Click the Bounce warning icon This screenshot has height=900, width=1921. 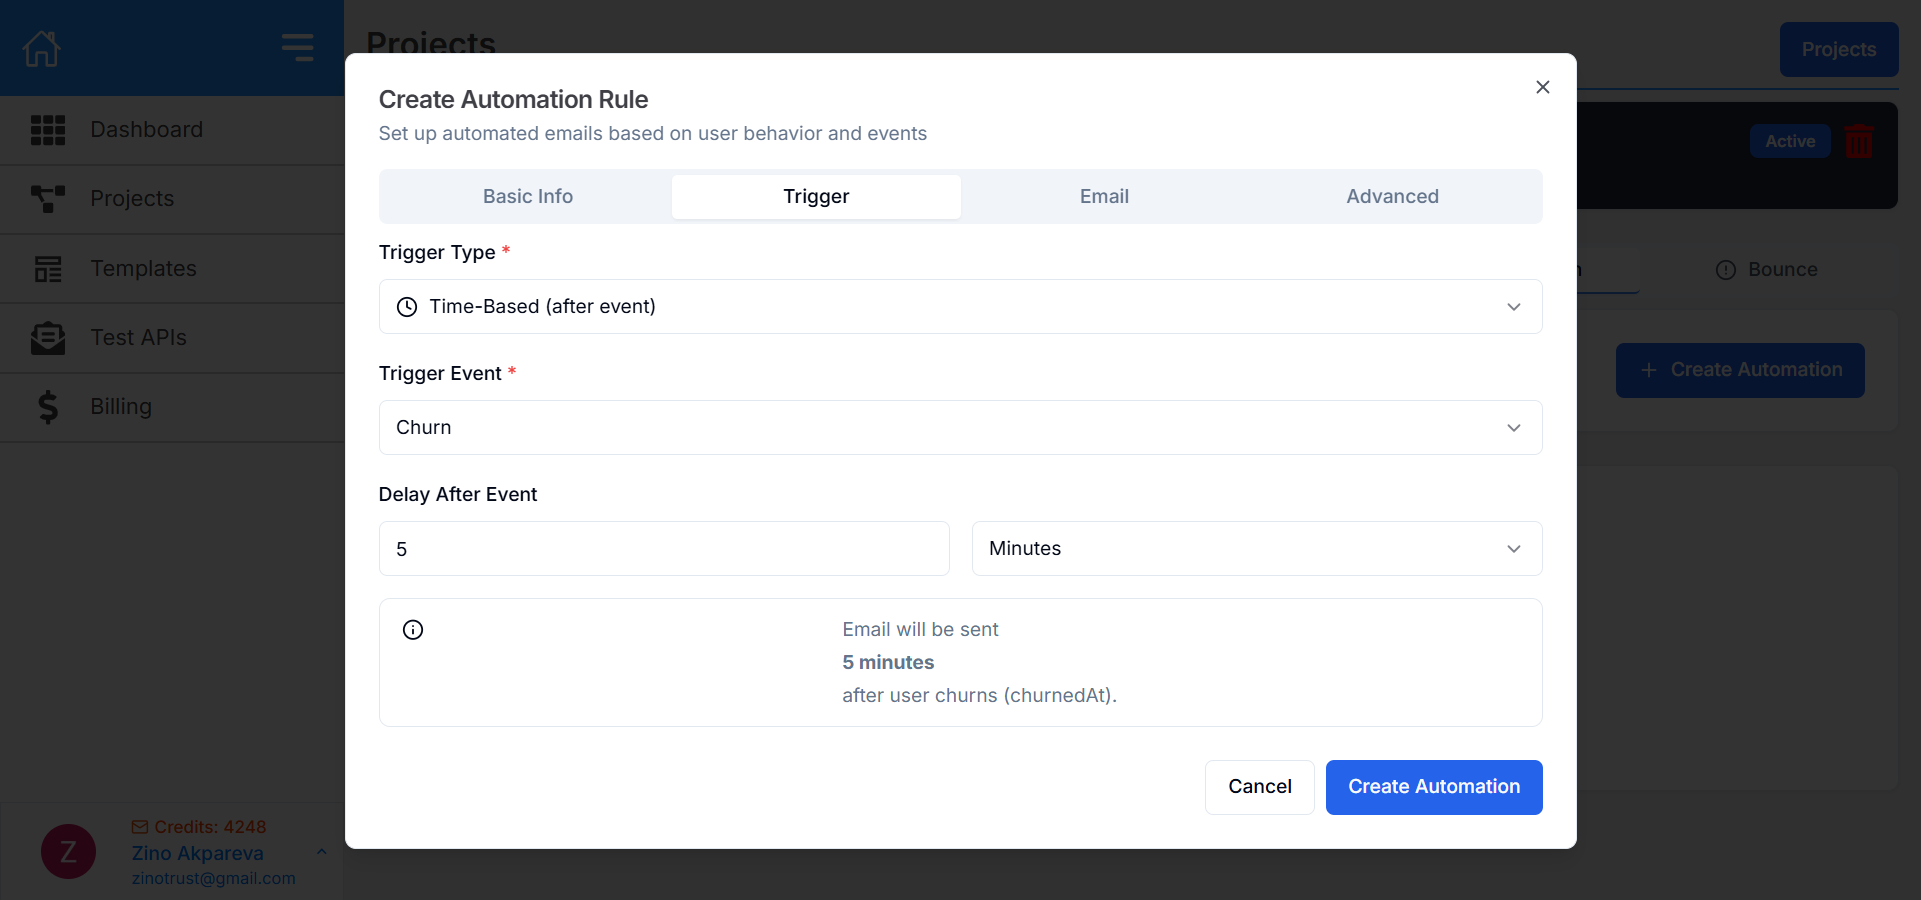click(x=1726, y=269)
